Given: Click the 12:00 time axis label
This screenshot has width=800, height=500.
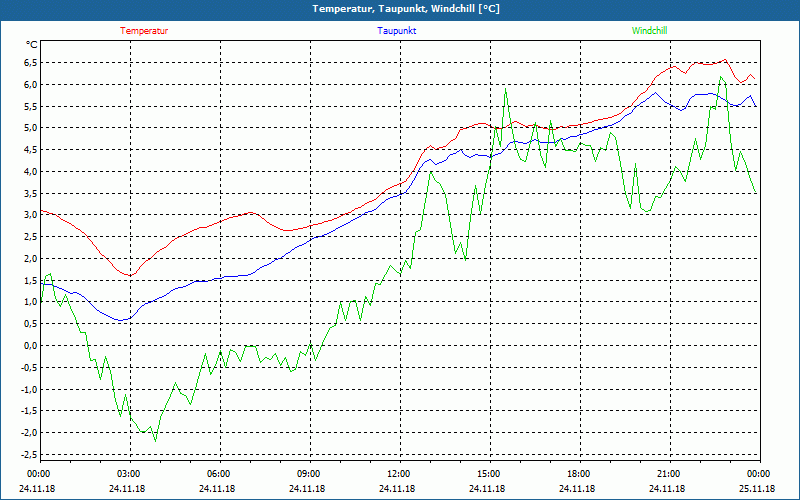Looking at the screenshot, I should pos(400,474).
